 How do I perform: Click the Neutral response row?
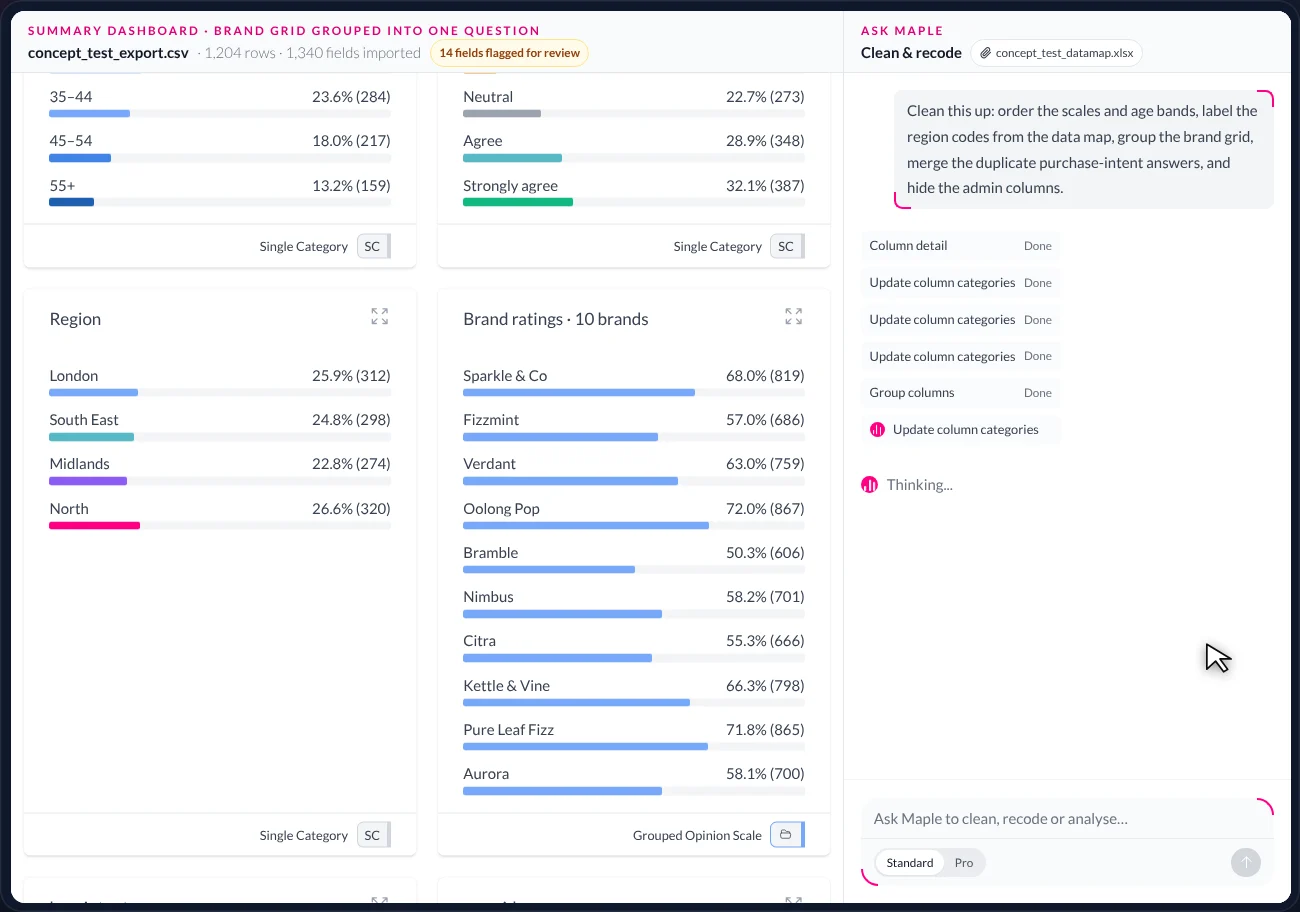[634, 104]
